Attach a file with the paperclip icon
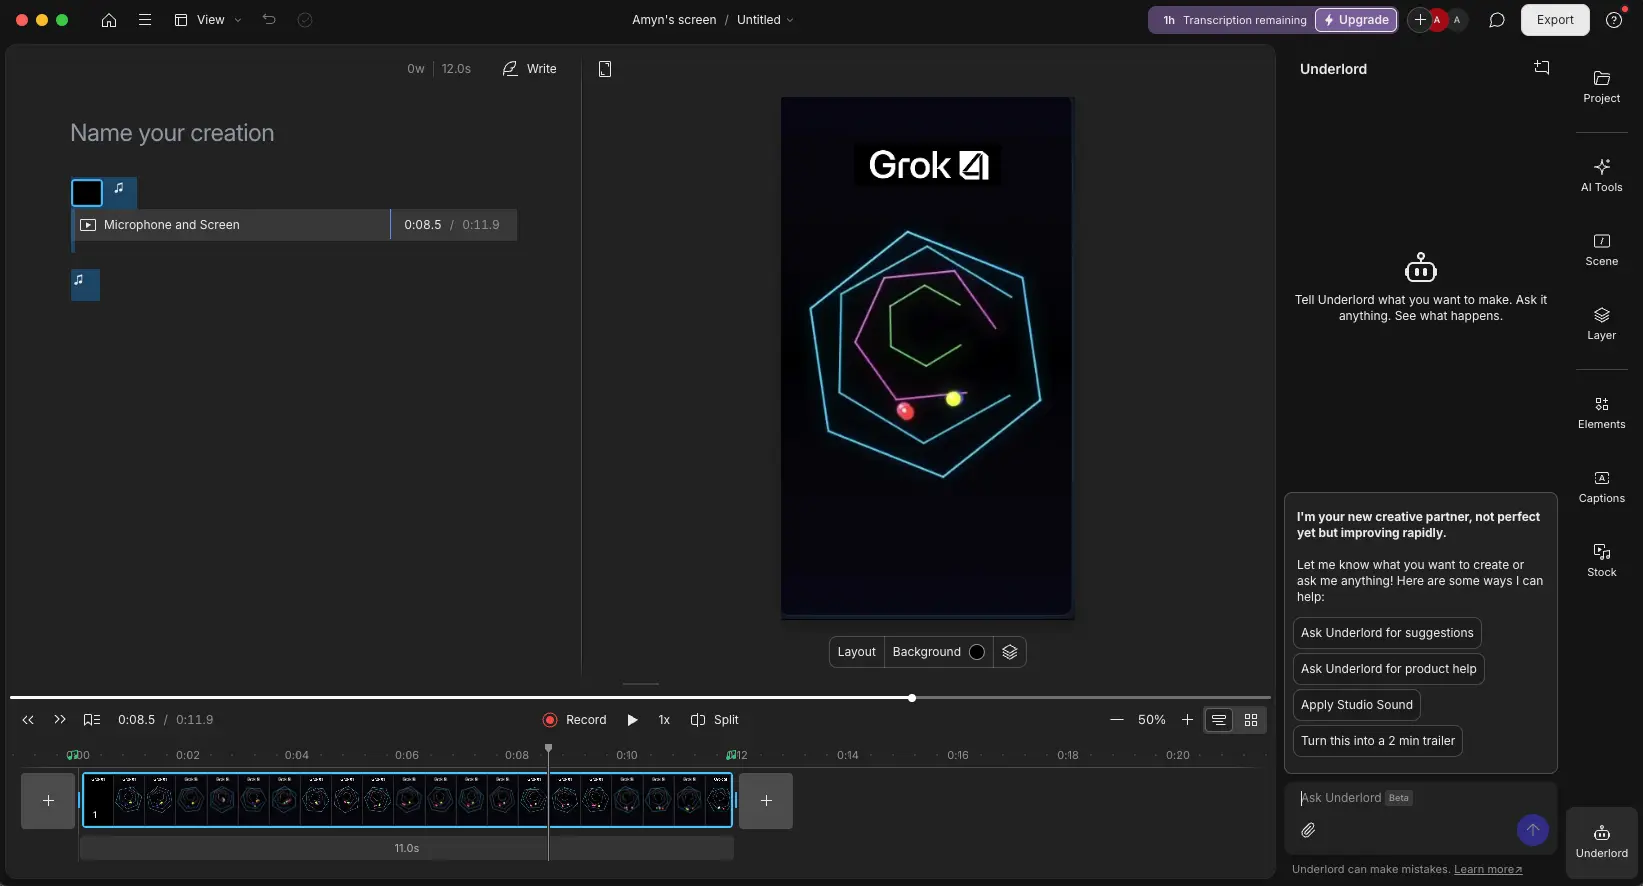The image size is (1643, 886). 1308,830
